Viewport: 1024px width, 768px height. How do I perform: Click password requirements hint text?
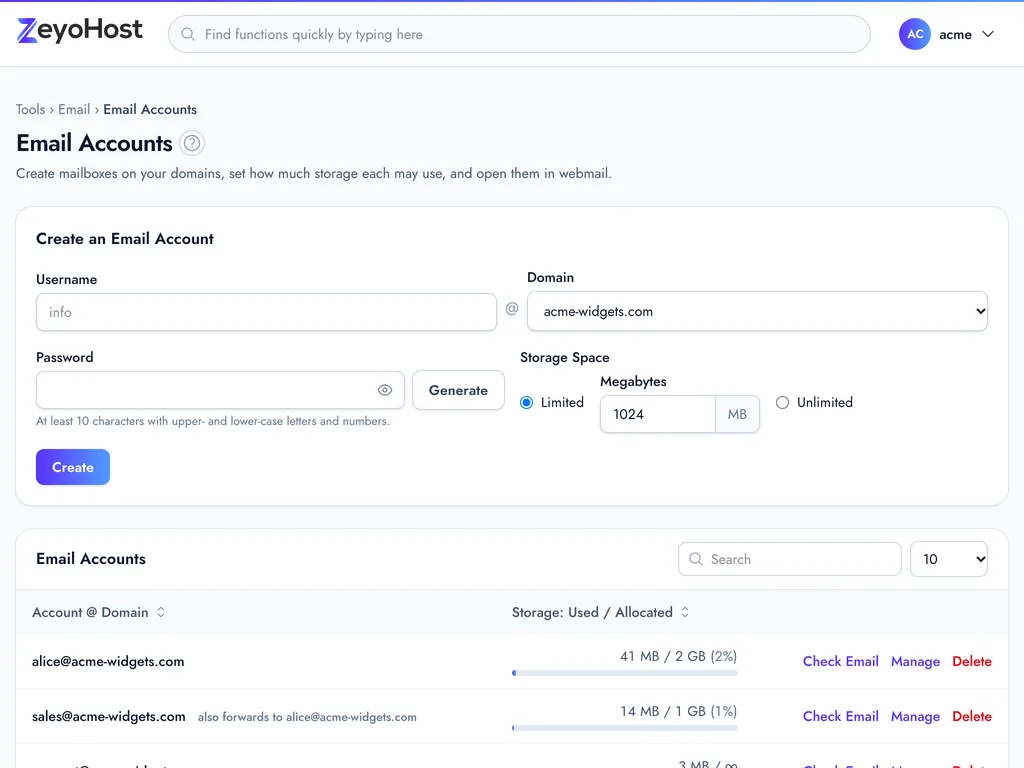coord(212,421)
